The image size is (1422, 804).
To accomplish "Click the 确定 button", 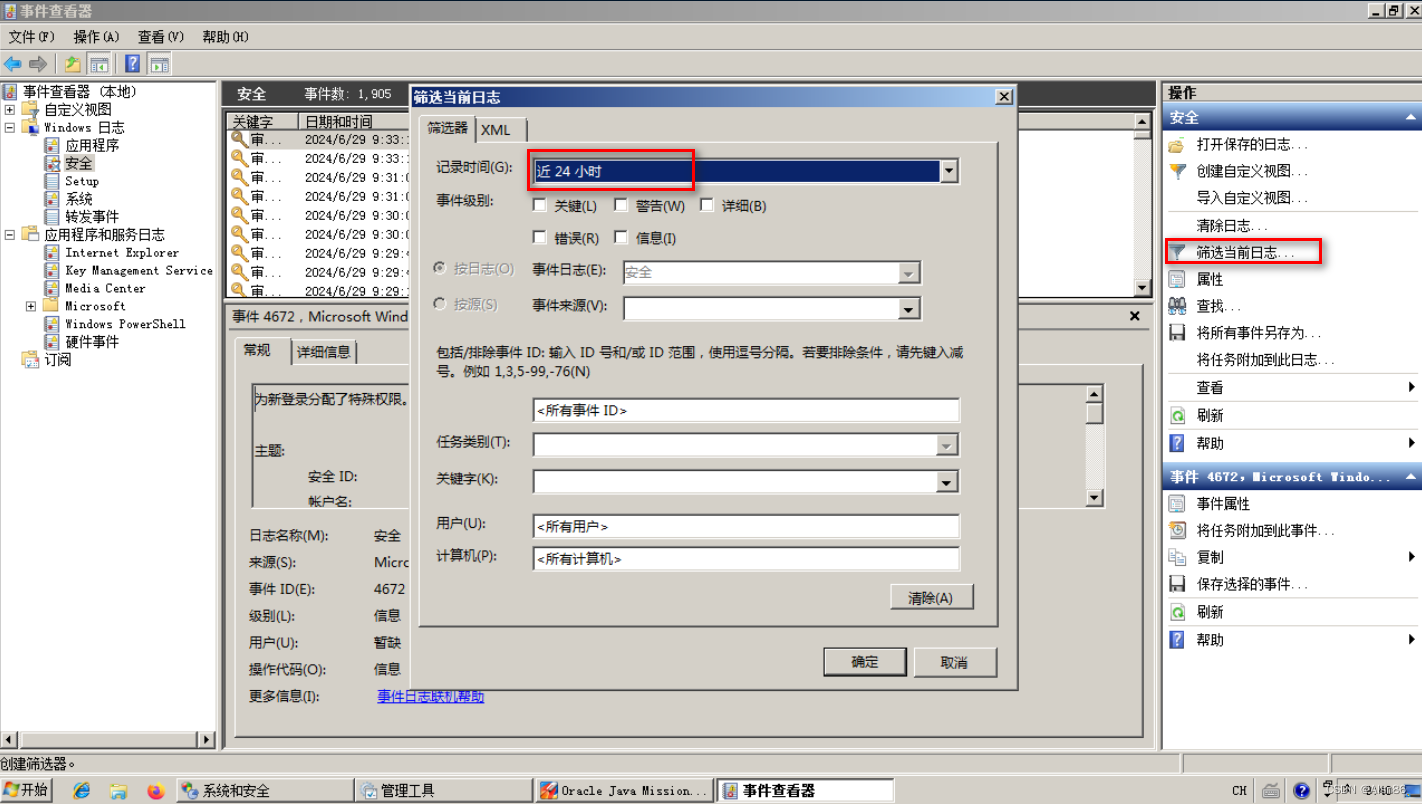I will point(865,662).
